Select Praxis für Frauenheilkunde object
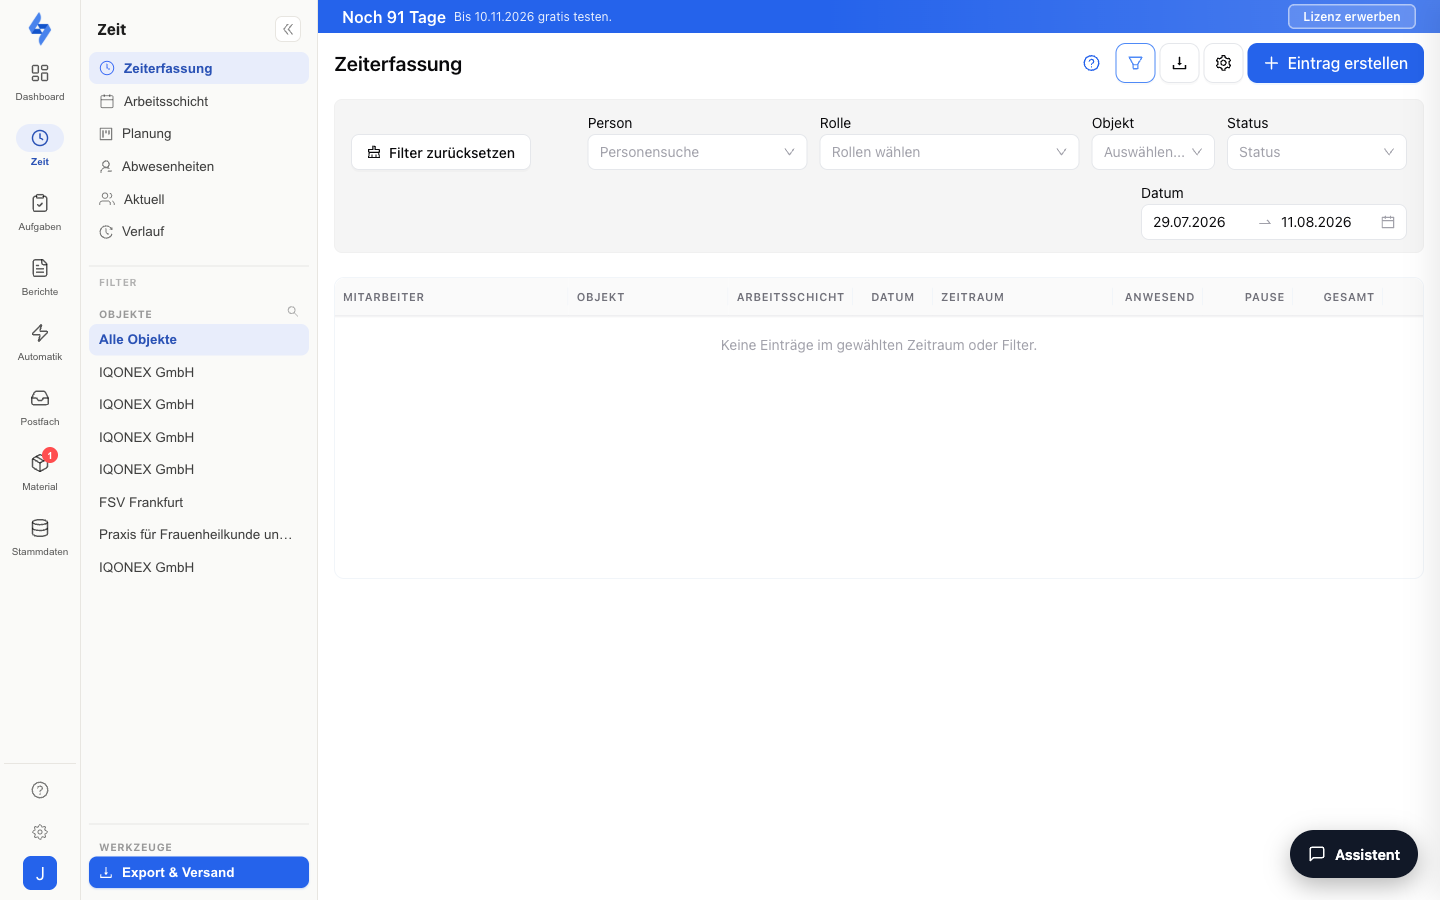Viewport: 1440px width, 900px height. (x=199, y=534)
